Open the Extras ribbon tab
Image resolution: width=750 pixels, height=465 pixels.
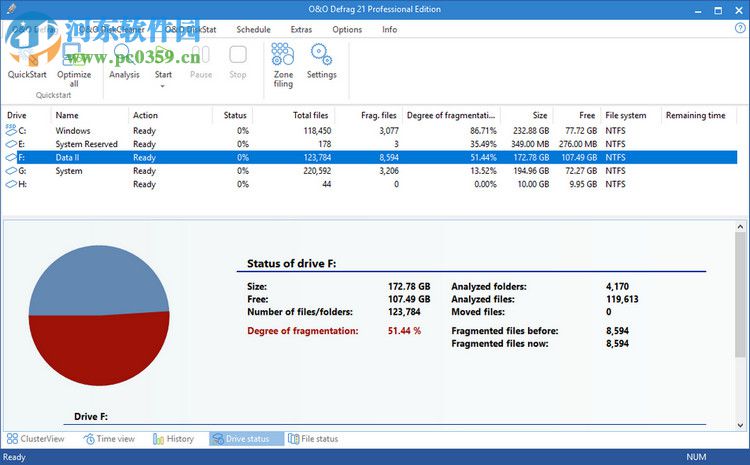[x=301, y=30]
